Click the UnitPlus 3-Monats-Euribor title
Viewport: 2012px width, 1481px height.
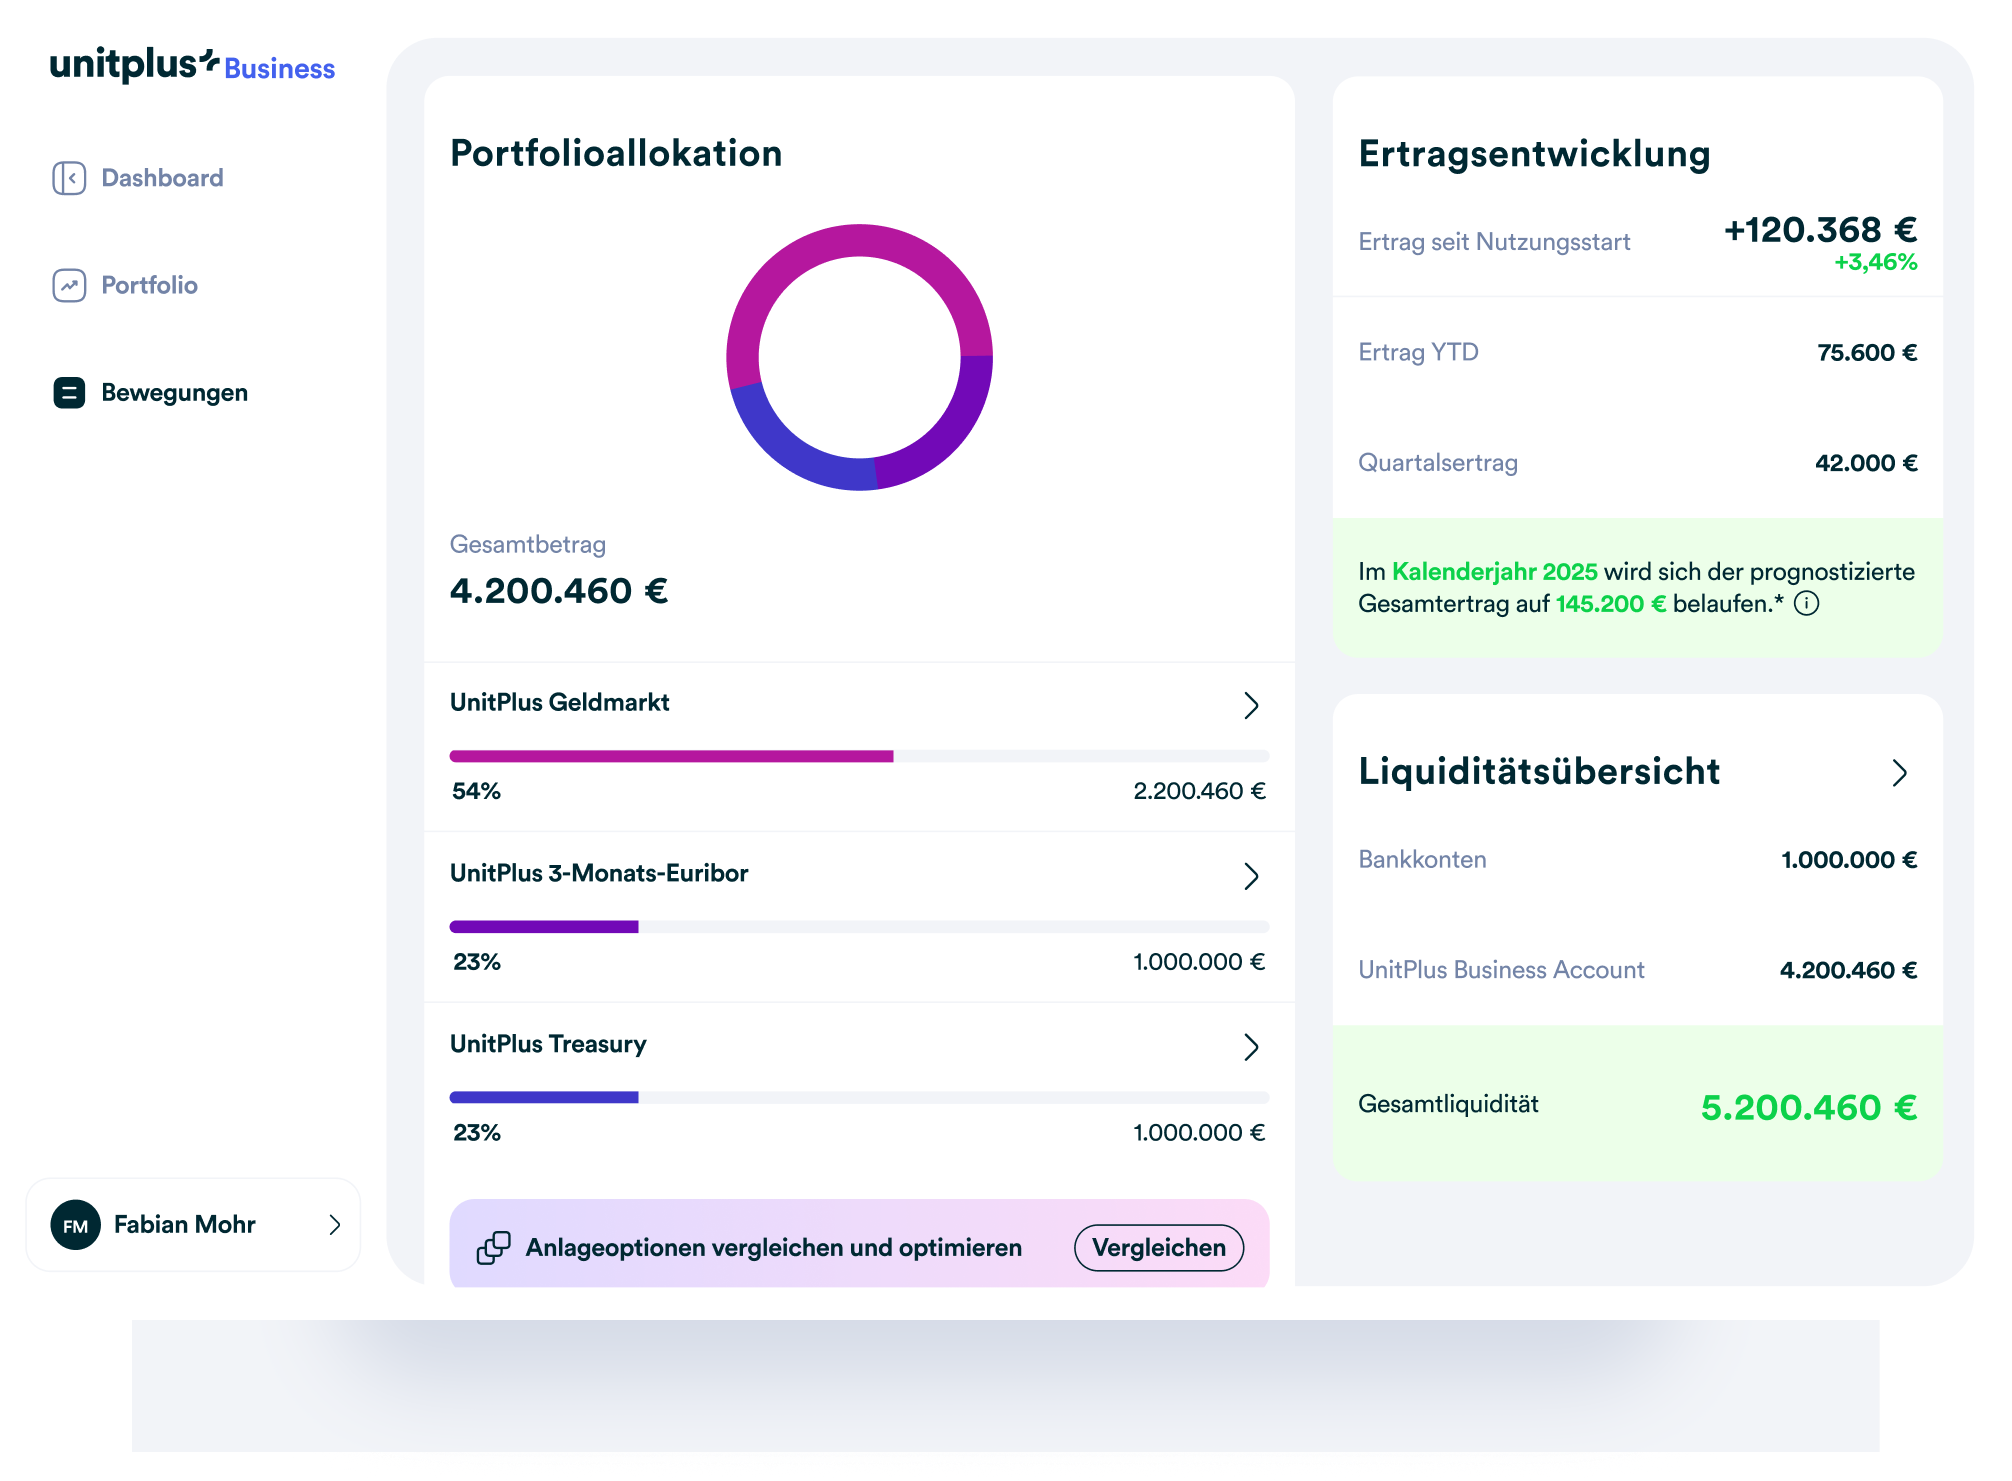599,873
